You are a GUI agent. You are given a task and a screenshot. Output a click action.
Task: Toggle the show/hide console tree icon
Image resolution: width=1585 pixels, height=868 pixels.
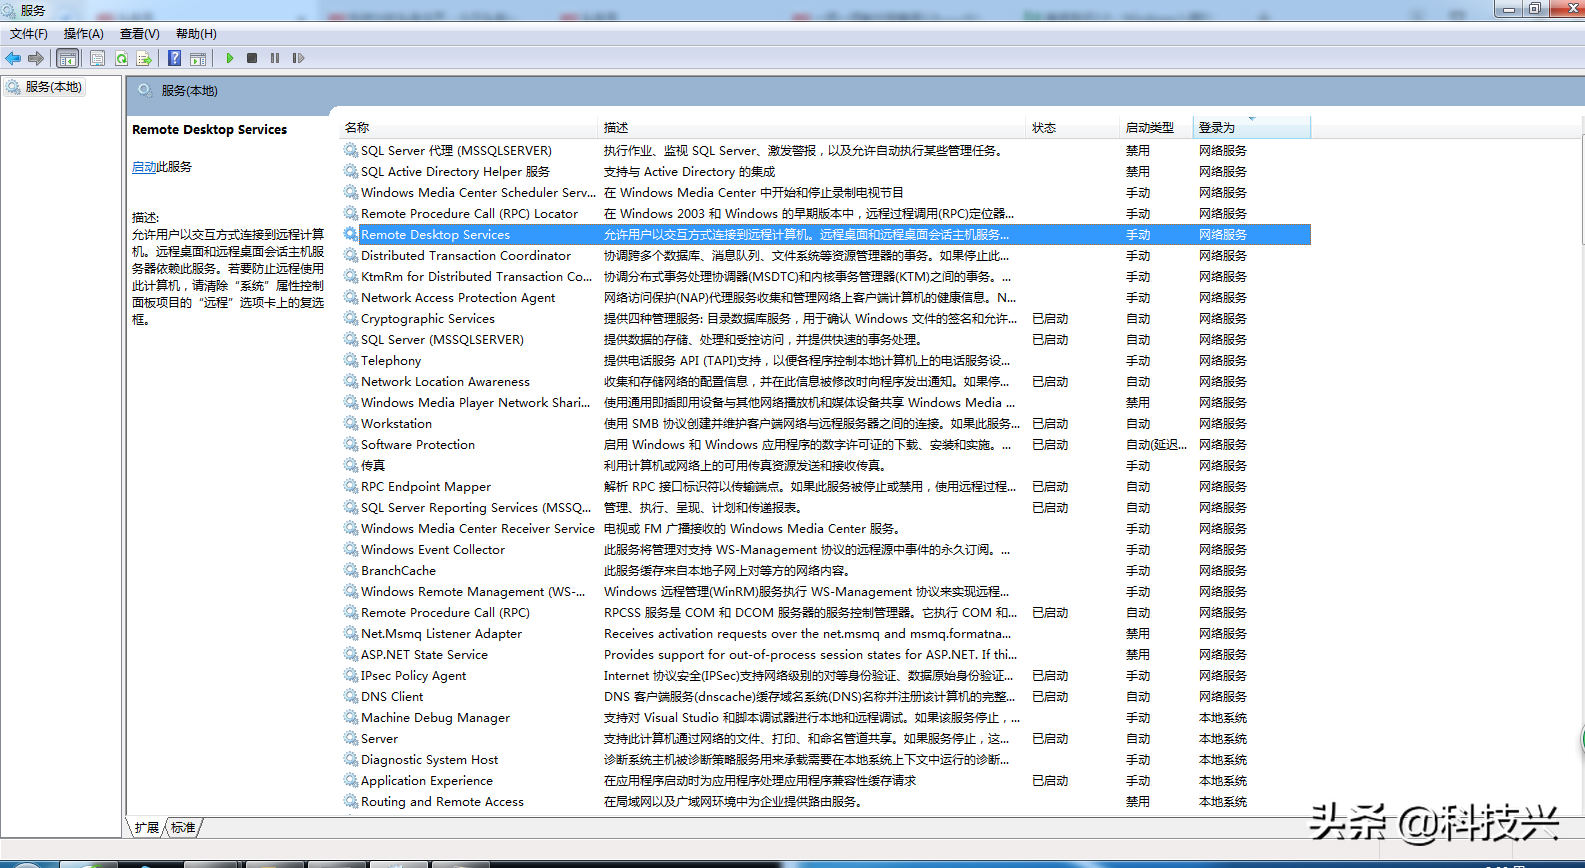point(68,58)
